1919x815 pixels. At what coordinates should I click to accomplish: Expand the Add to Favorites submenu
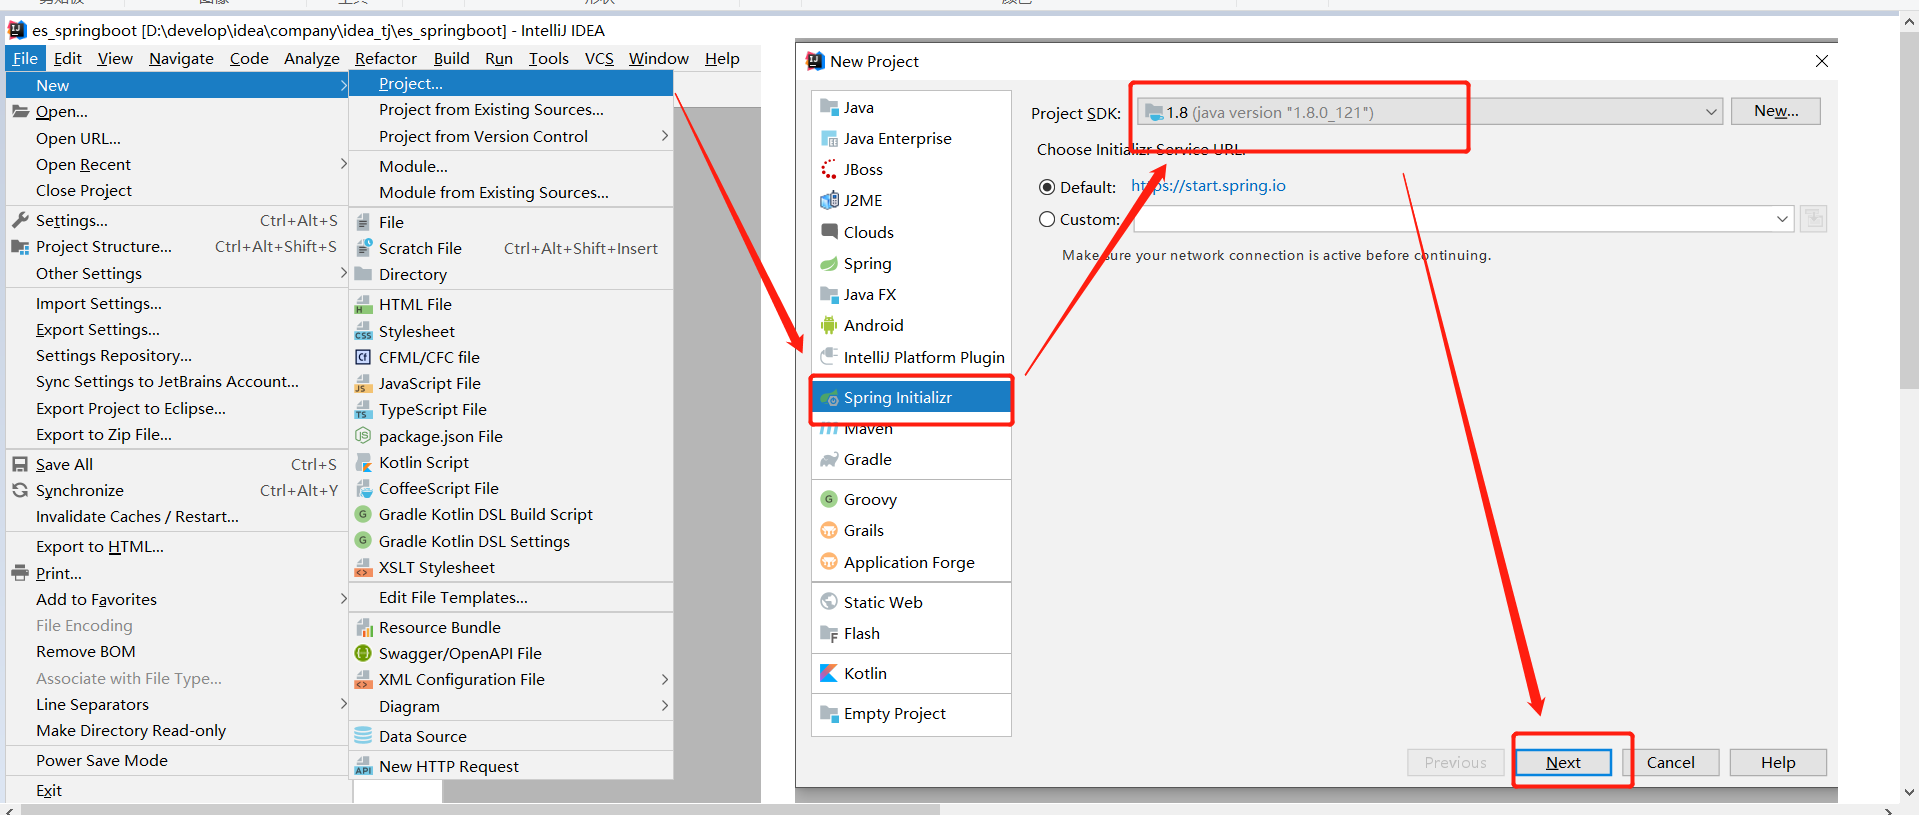(343, 599)
